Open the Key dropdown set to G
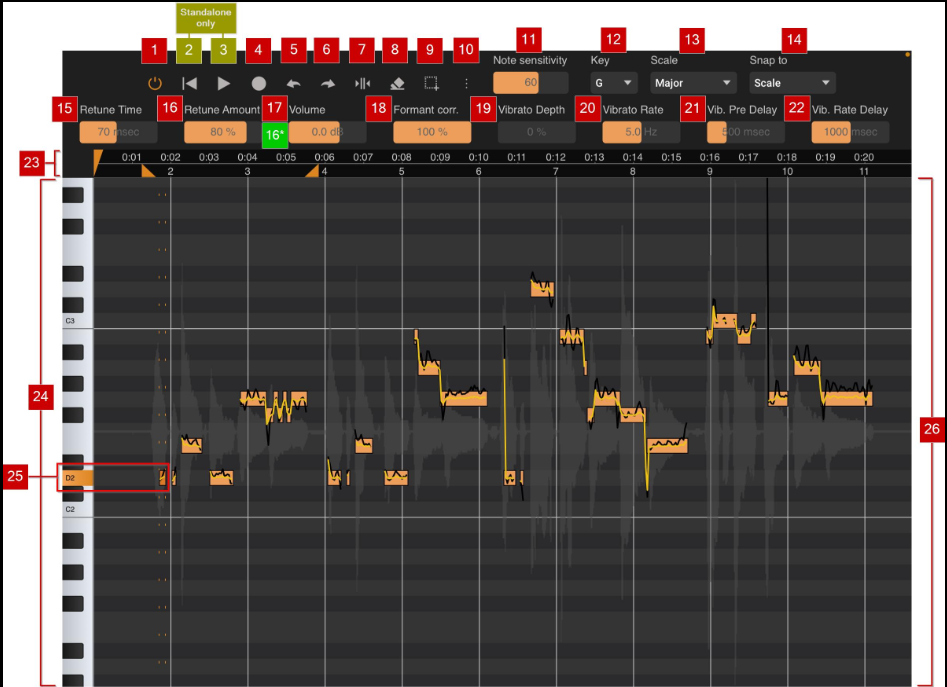Viewport: 947px width, 687px height. click(614, 82)
